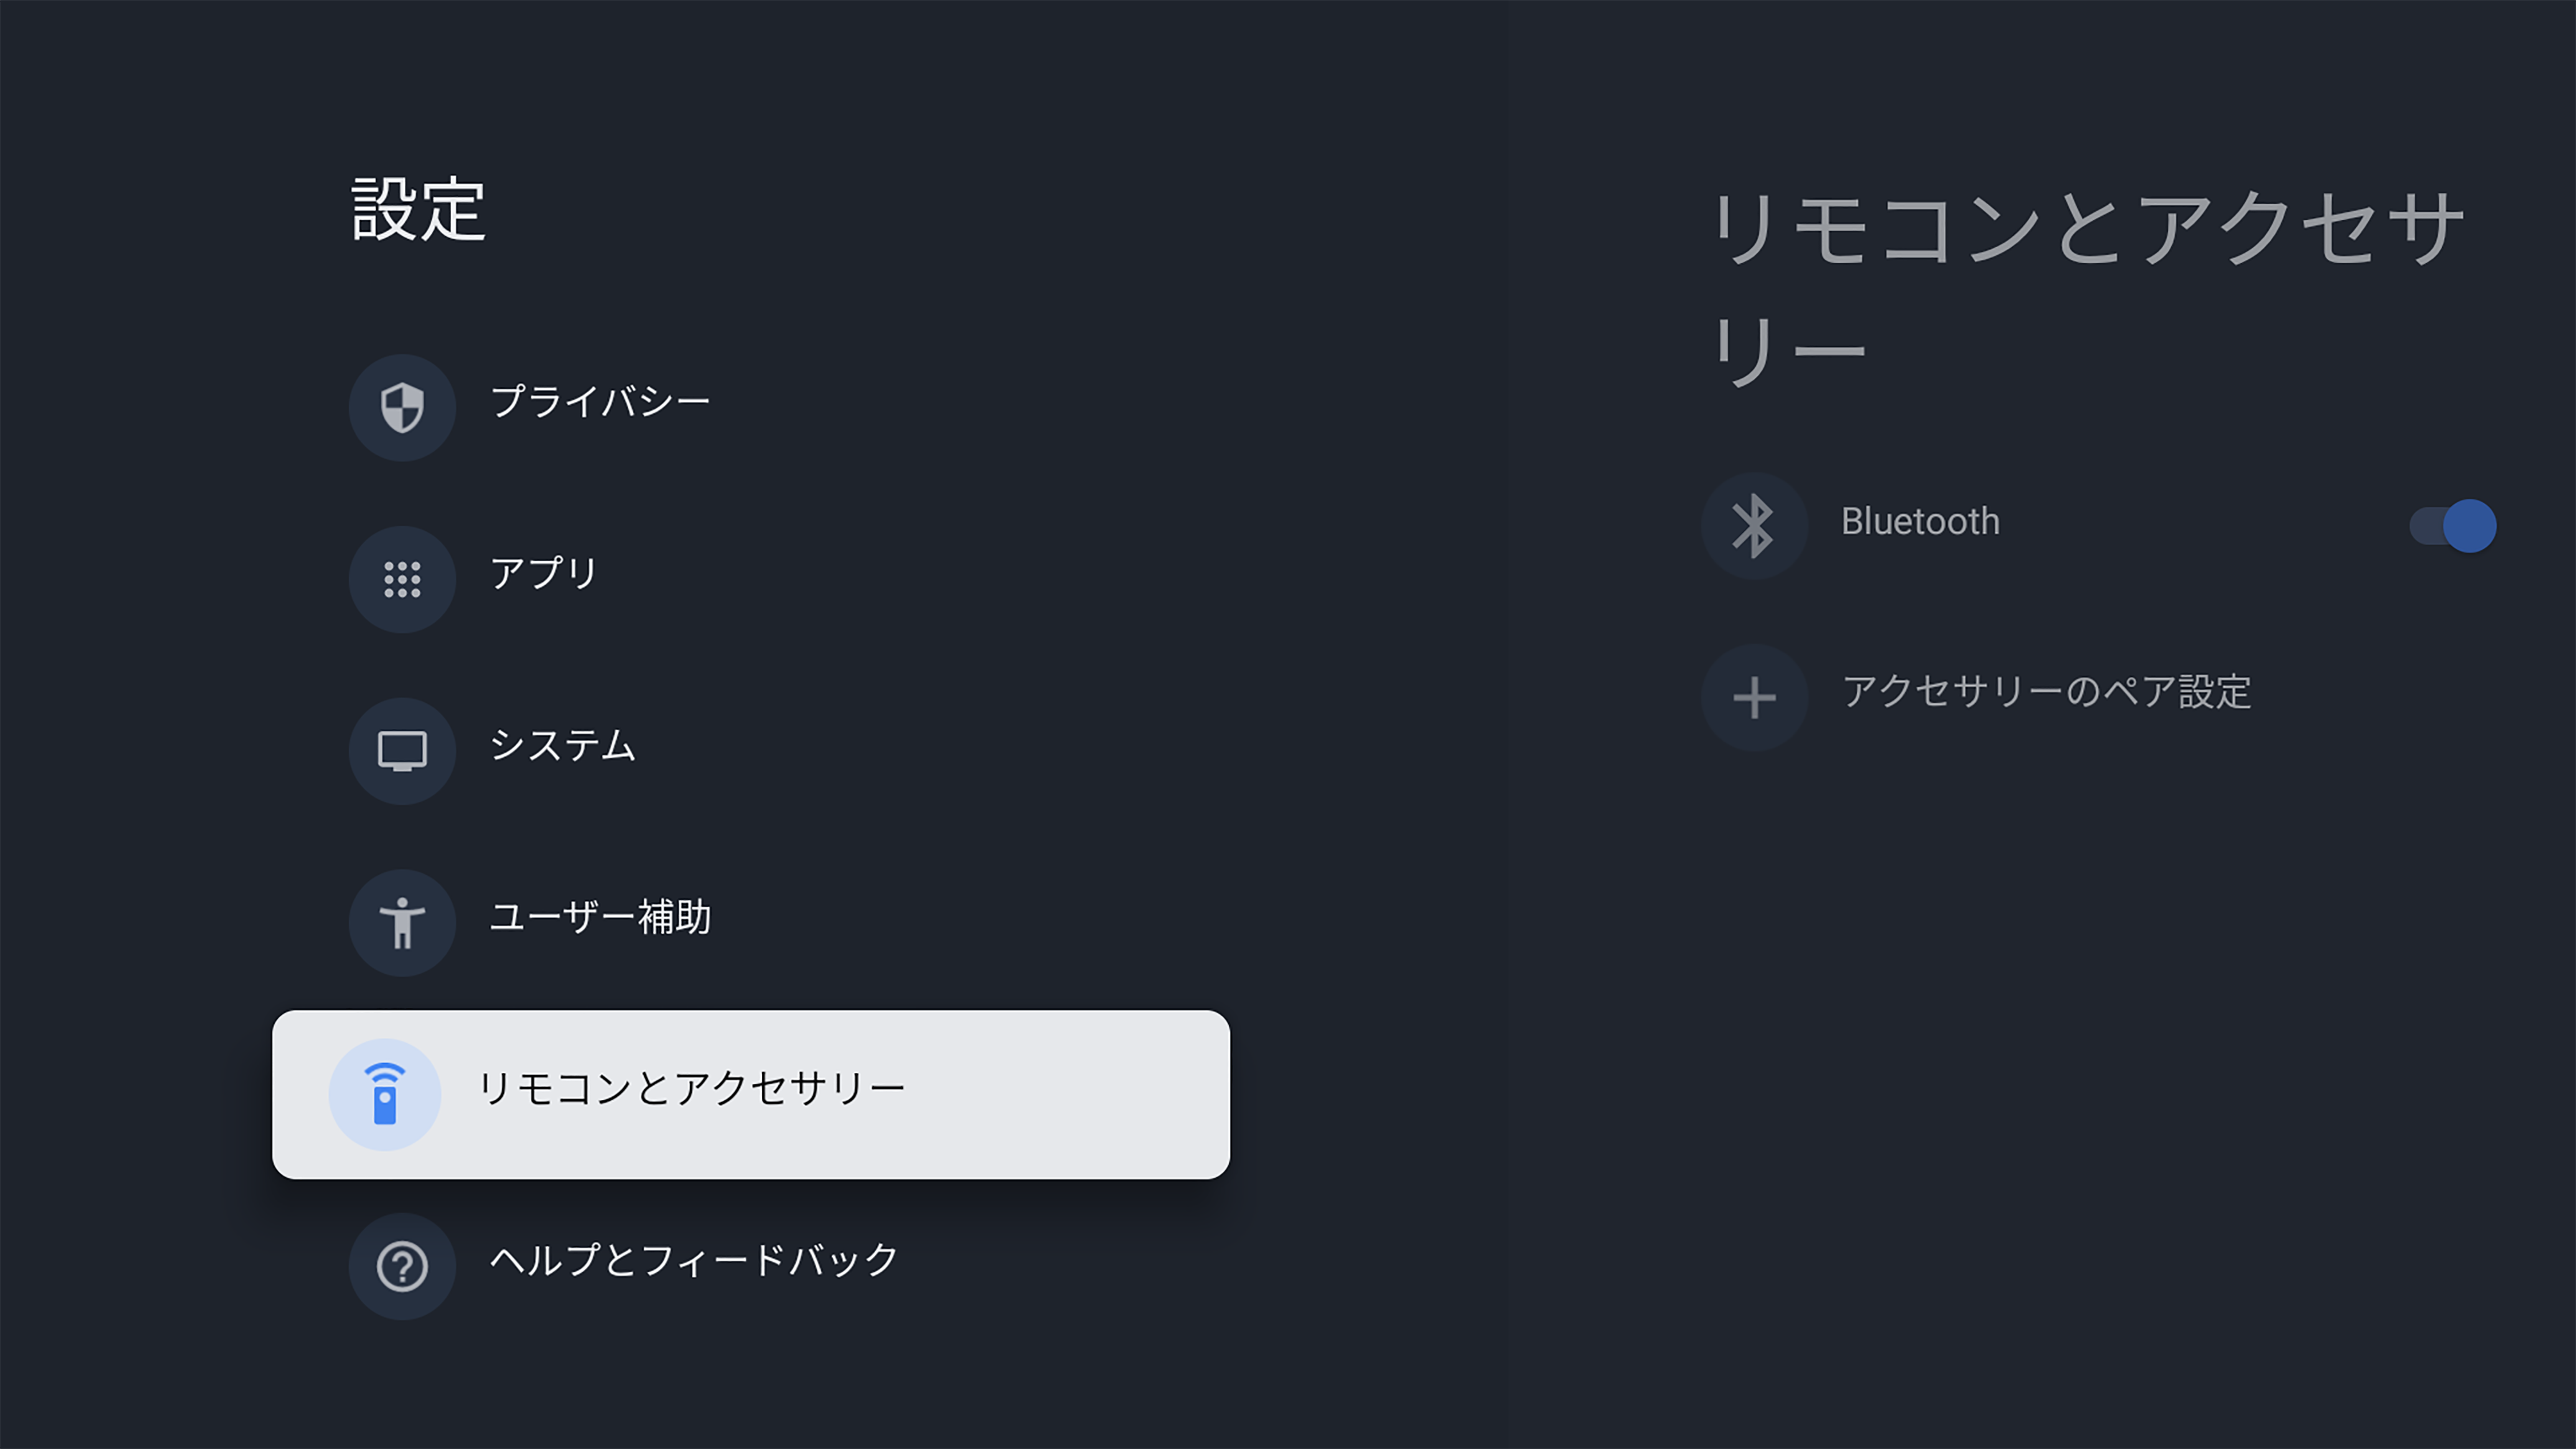The image size is (2576, 1449).
Task: Select highlighted リモコンとアクセサリー row
Action: [x=751, y=1094]
